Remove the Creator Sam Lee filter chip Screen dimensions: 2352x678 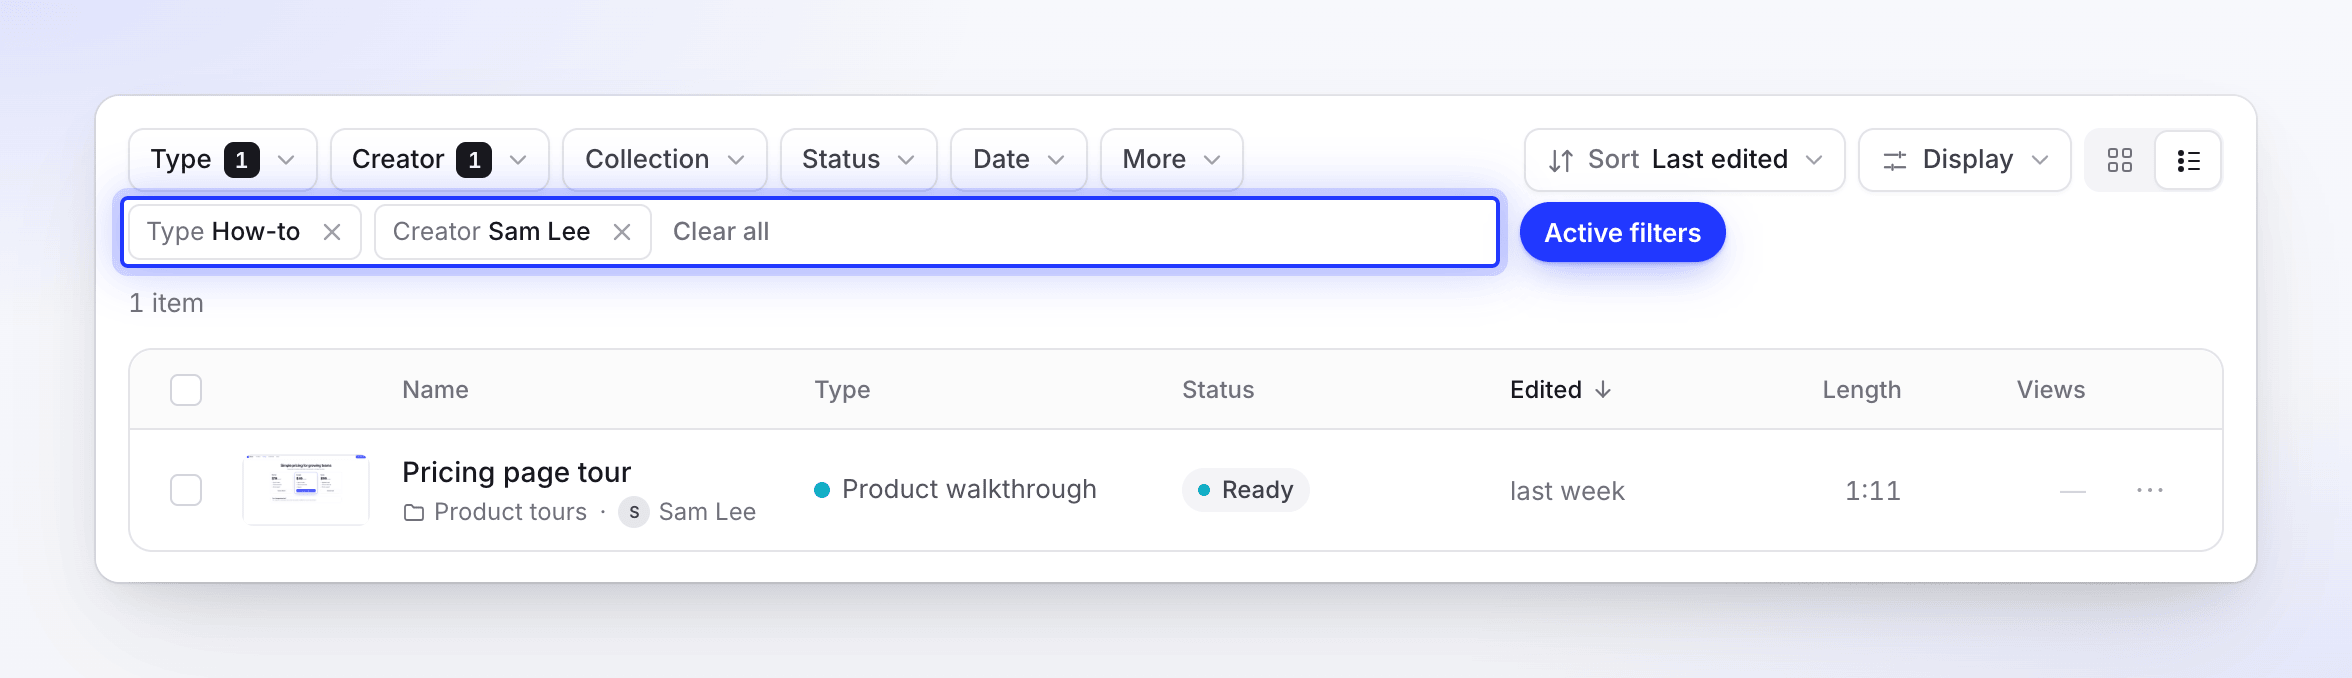tap(622, 232)
